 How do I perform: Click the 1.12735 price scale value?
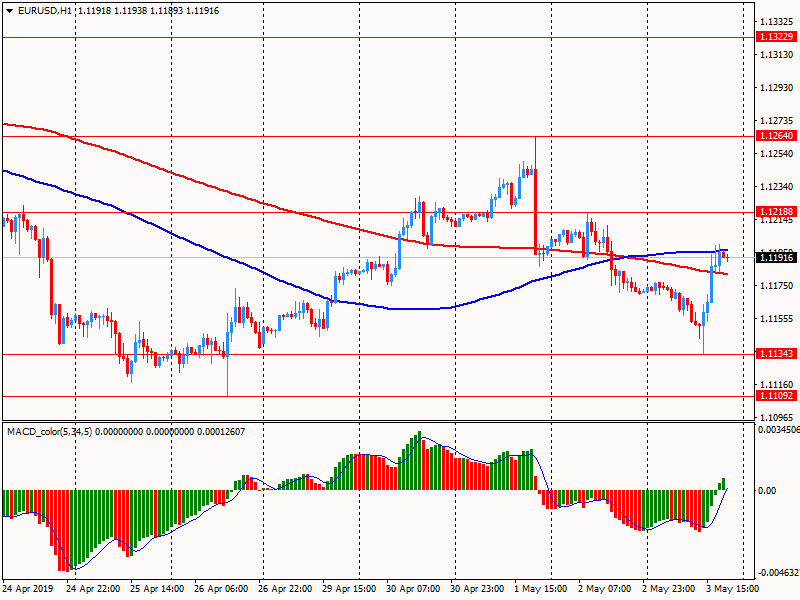[777, 121]
